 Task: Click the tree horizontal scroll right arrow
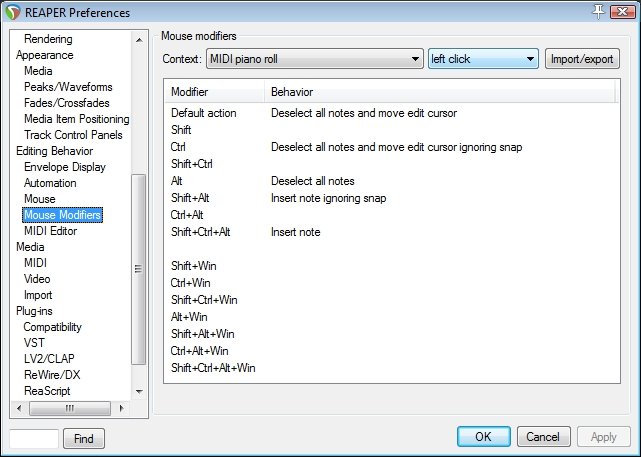click(121, 408)
